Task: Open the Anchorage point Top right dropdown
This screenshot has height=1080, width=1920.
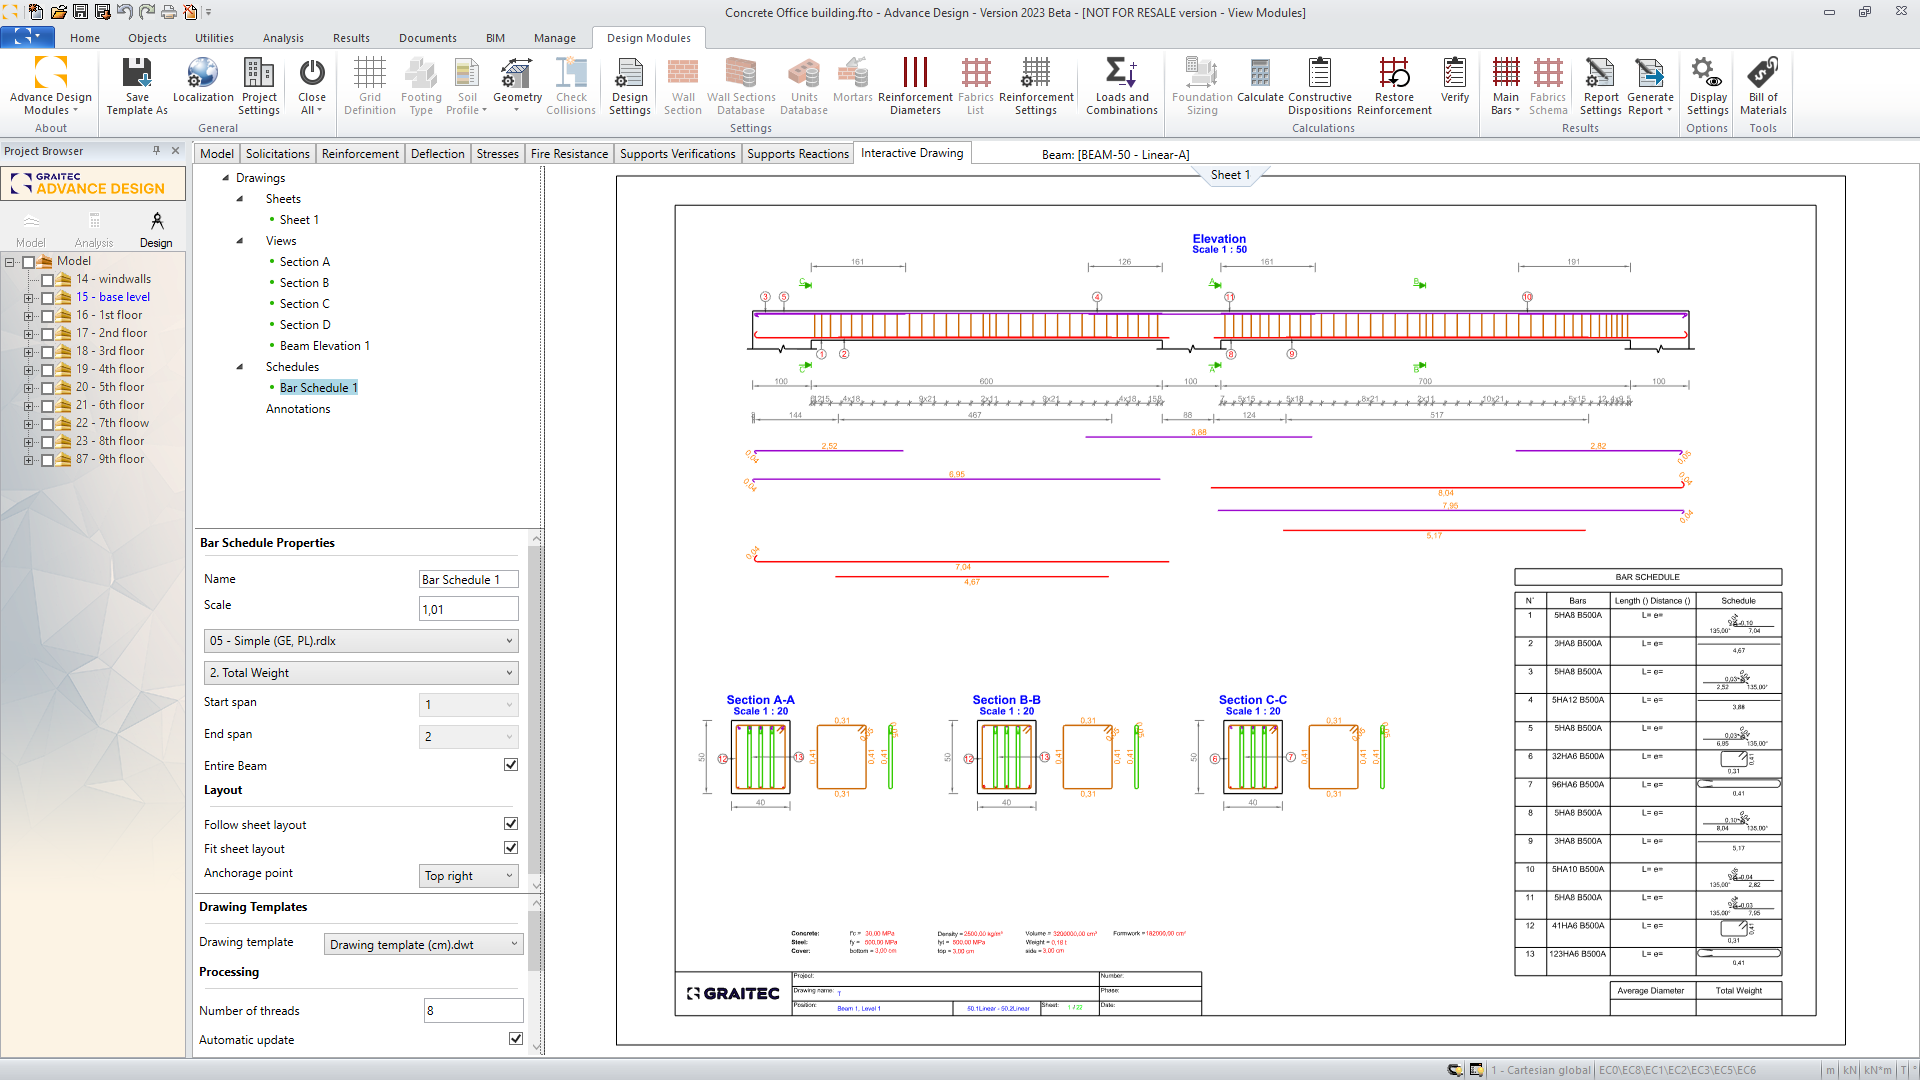Action: pyautogui.click(x=468, y=876)
